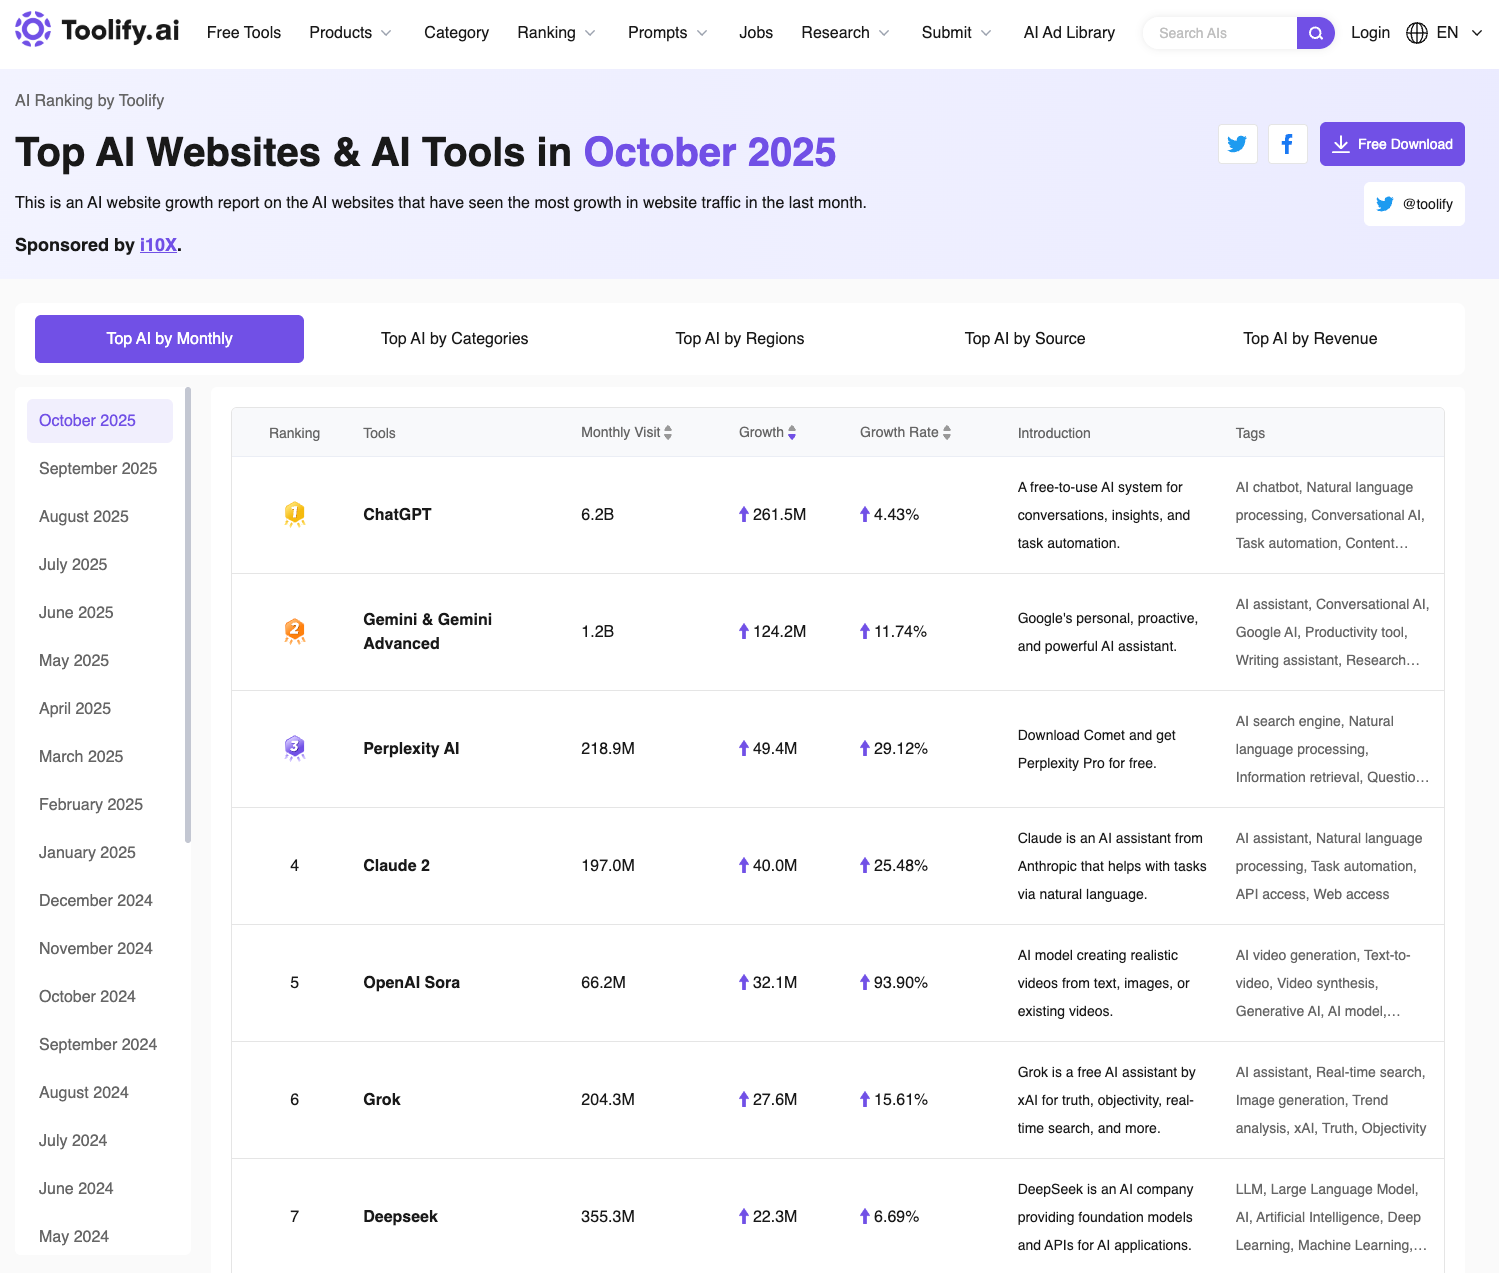The height and width of the screenshot is (1273, 1499).
Task: Switch to Top AI by Categories tab
Action: coord(454,339)
